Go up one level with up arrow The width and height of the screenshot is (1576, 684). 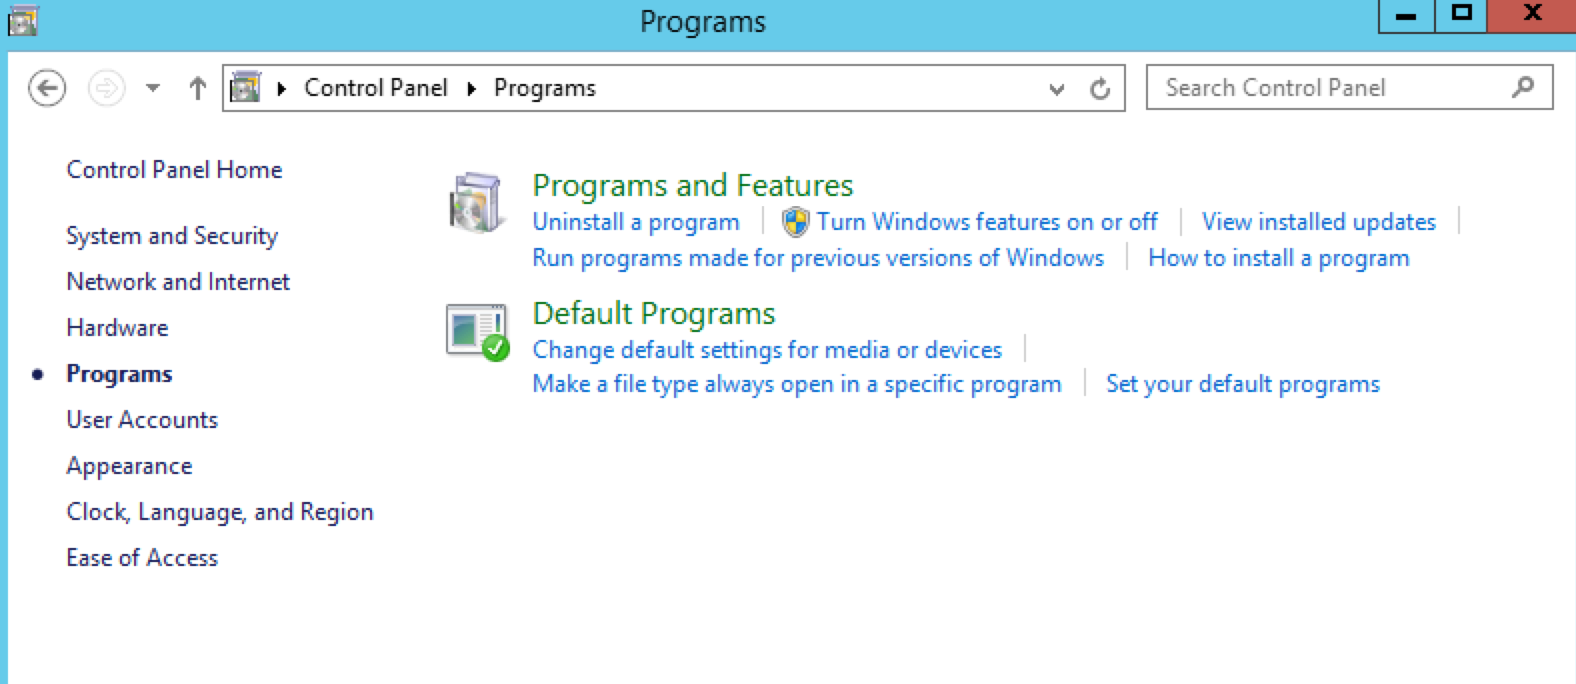tap(197, 88)
